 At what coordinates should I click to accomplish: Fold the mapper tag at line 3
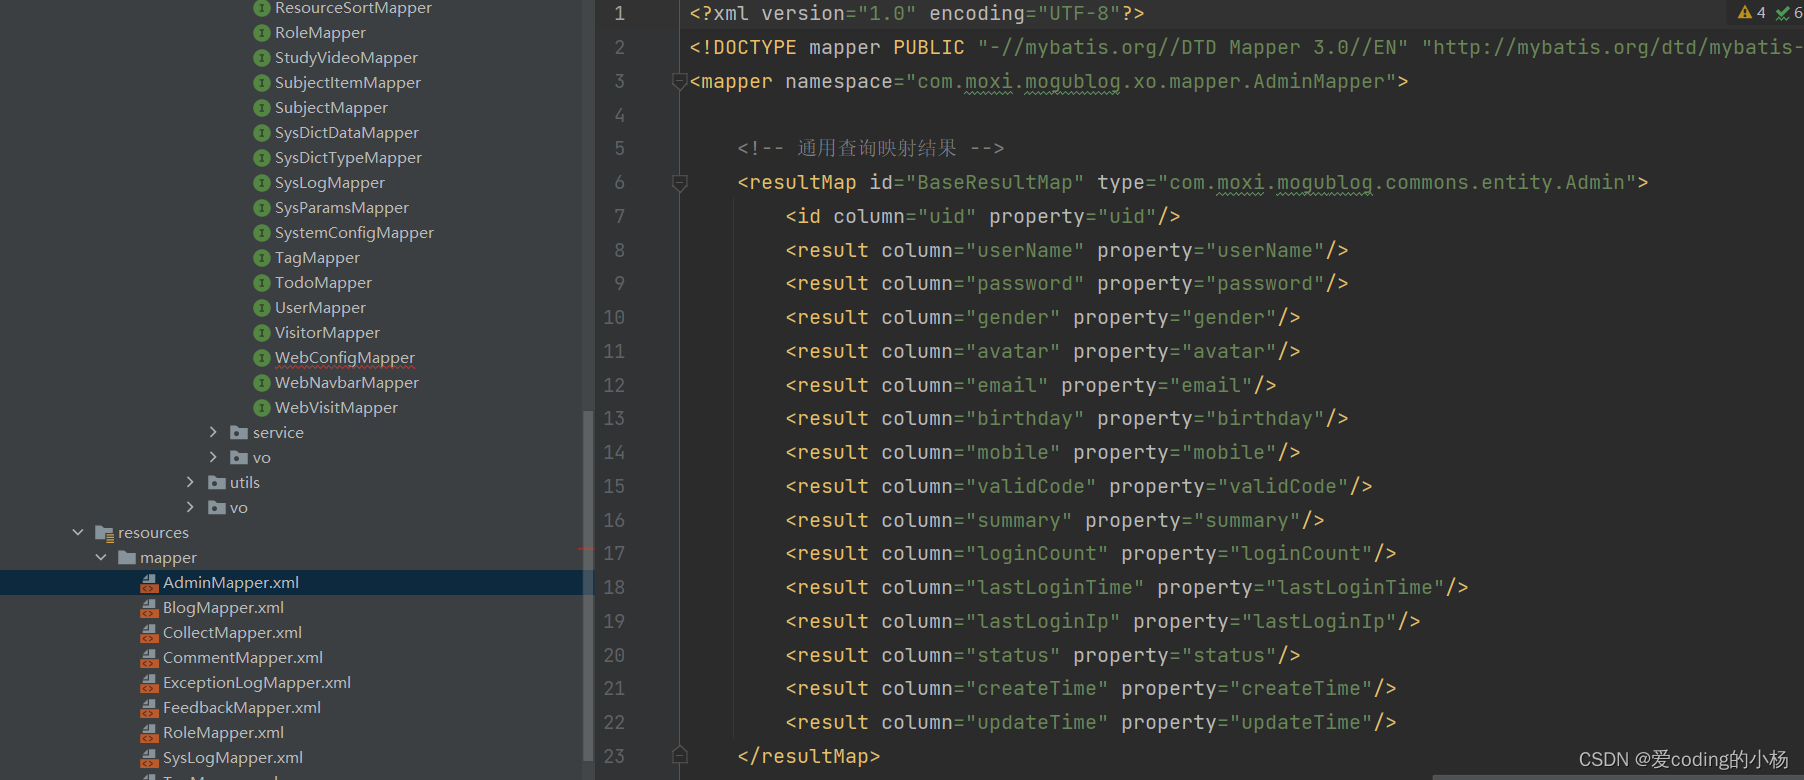click(680, 81)
